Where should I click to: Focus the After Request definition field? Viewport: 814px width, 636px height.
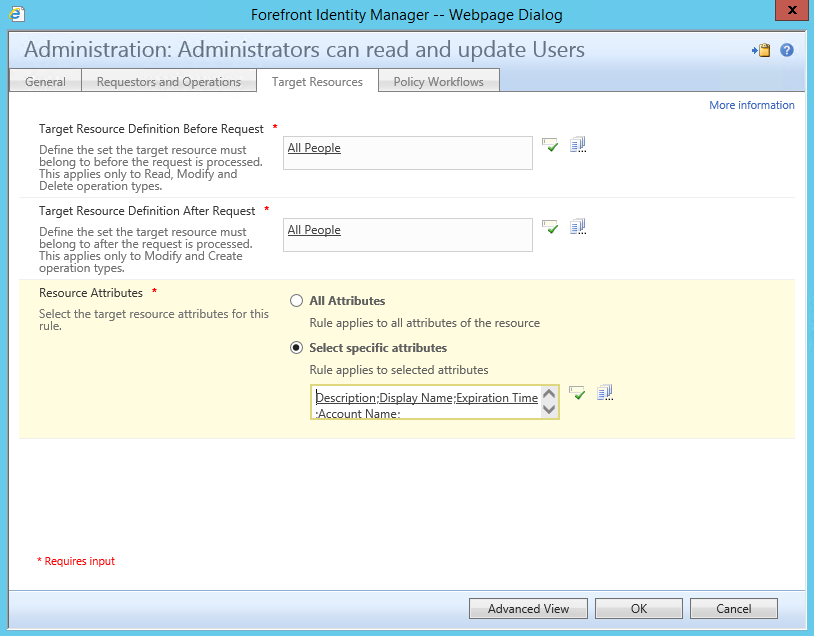coord(408,235)
